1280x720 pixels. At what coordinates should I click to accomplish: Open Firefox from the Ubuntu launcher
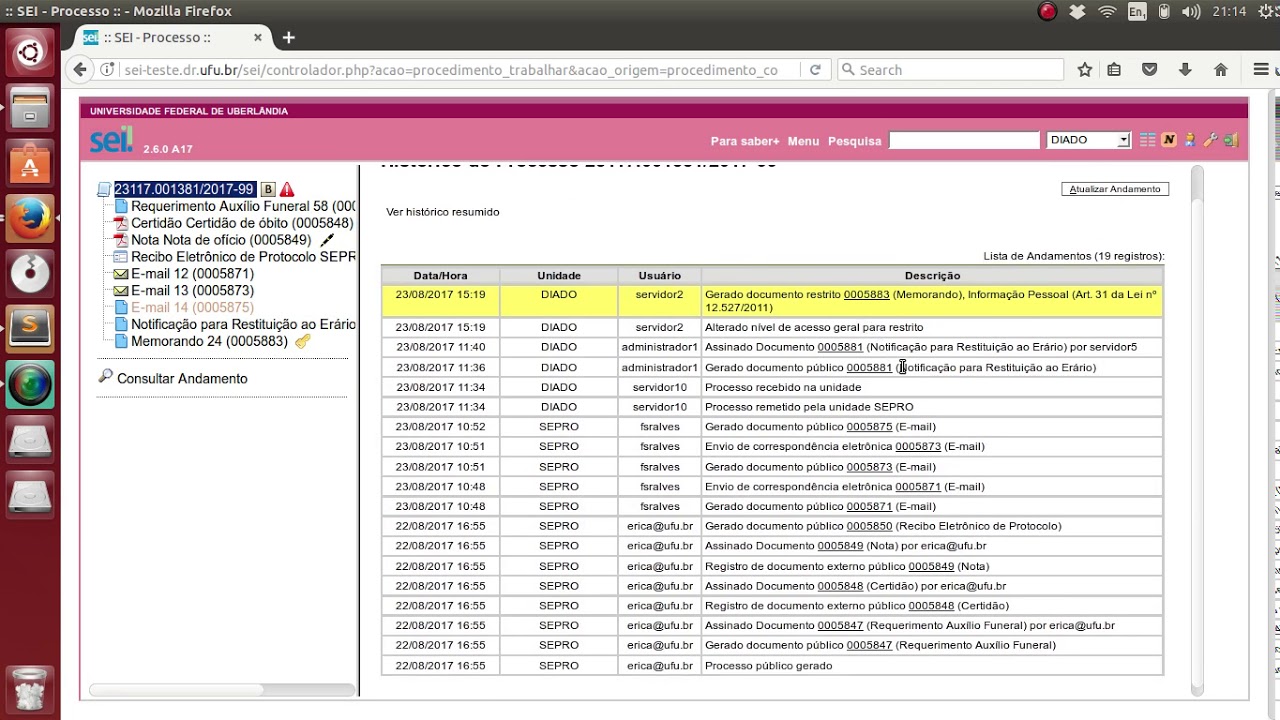point(30,217)
